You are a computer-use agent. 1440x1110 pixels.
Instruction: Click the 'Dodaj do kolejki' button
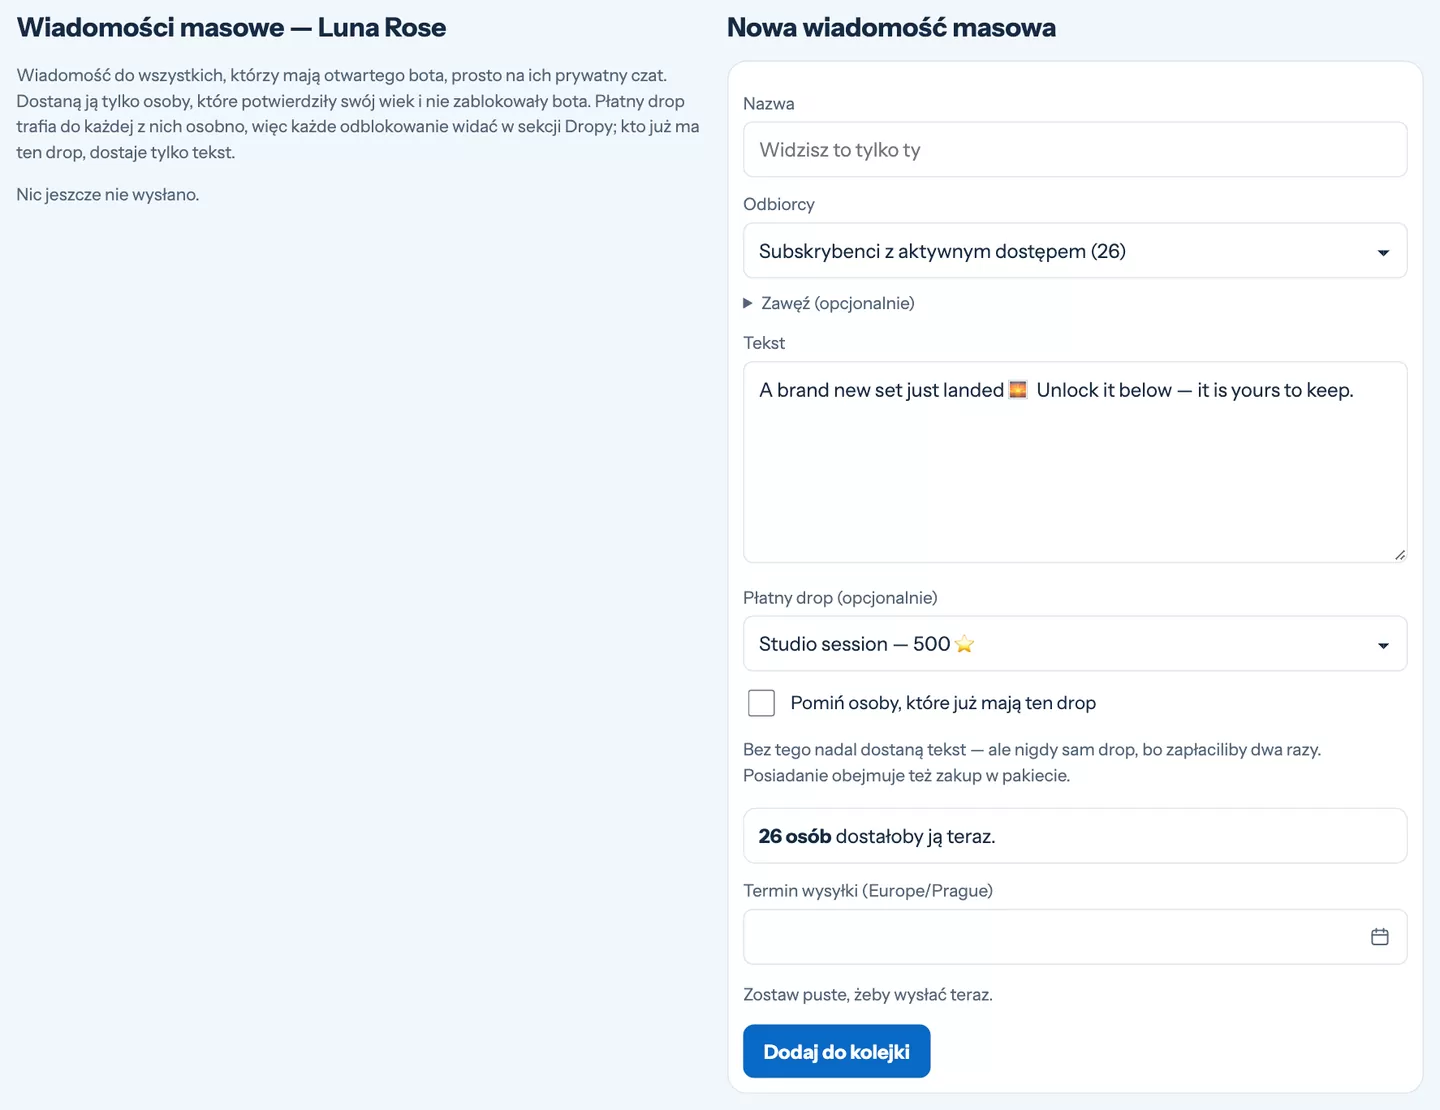tap(837, 1051)
